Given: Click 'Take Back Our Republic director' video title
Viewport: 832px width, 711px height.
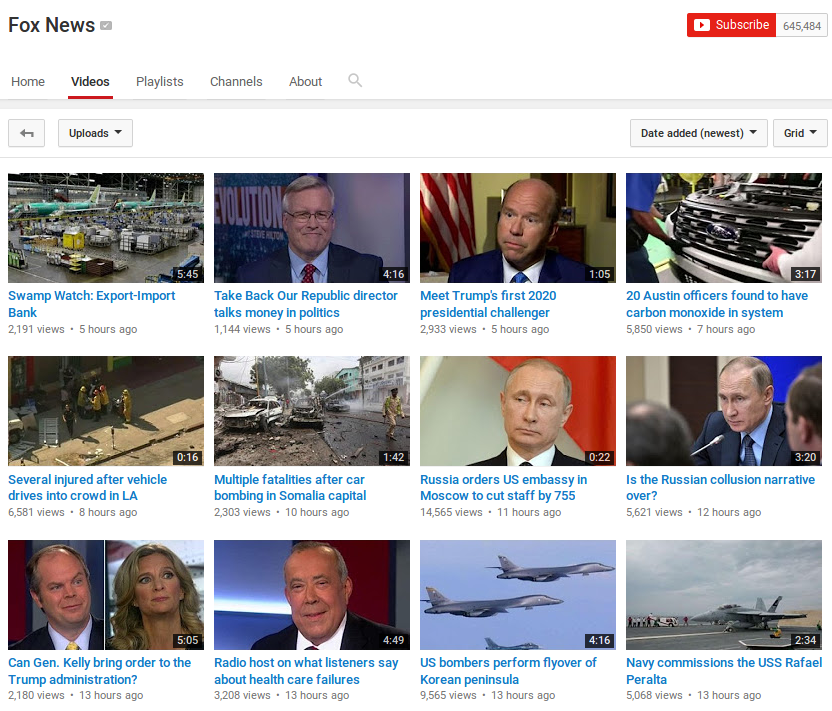Looking at the screenshot, I should (x=306, y=304).
